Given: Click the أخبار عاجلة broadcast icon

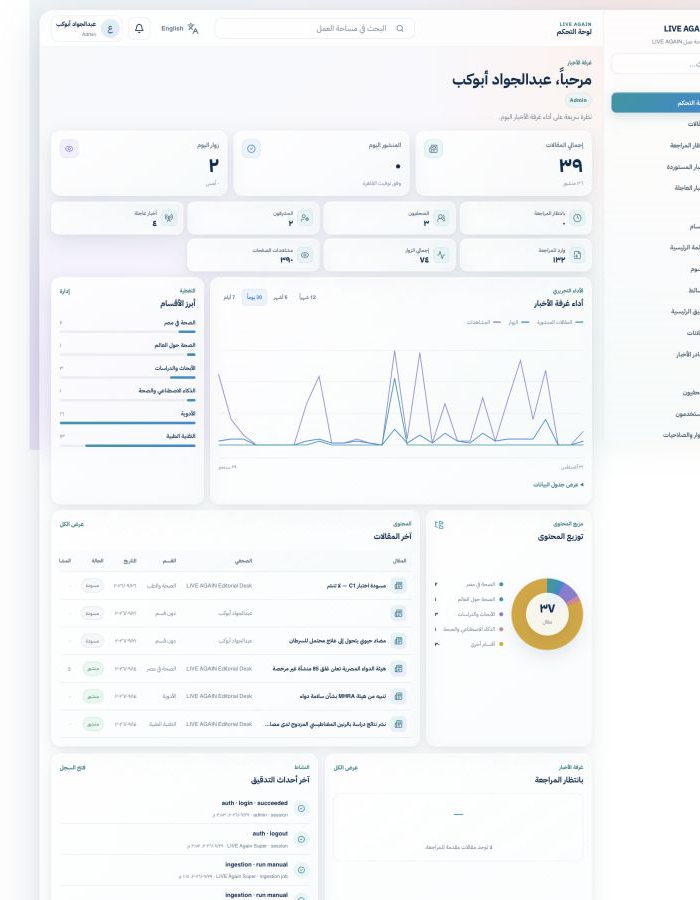Looking at the screenshot, I should click(169, 218).
